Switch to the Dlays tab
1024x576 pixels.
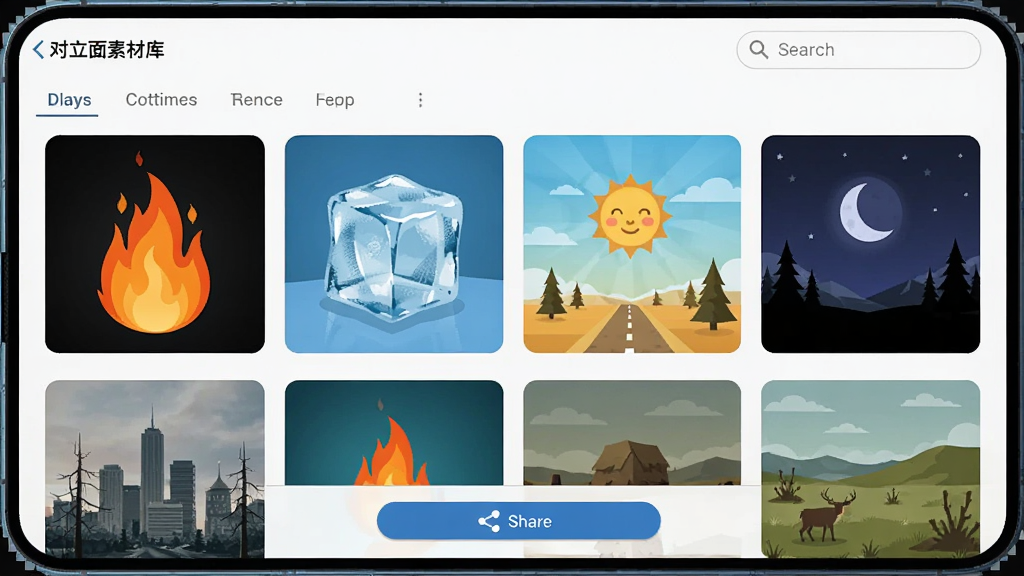click(x=69, y=100)
